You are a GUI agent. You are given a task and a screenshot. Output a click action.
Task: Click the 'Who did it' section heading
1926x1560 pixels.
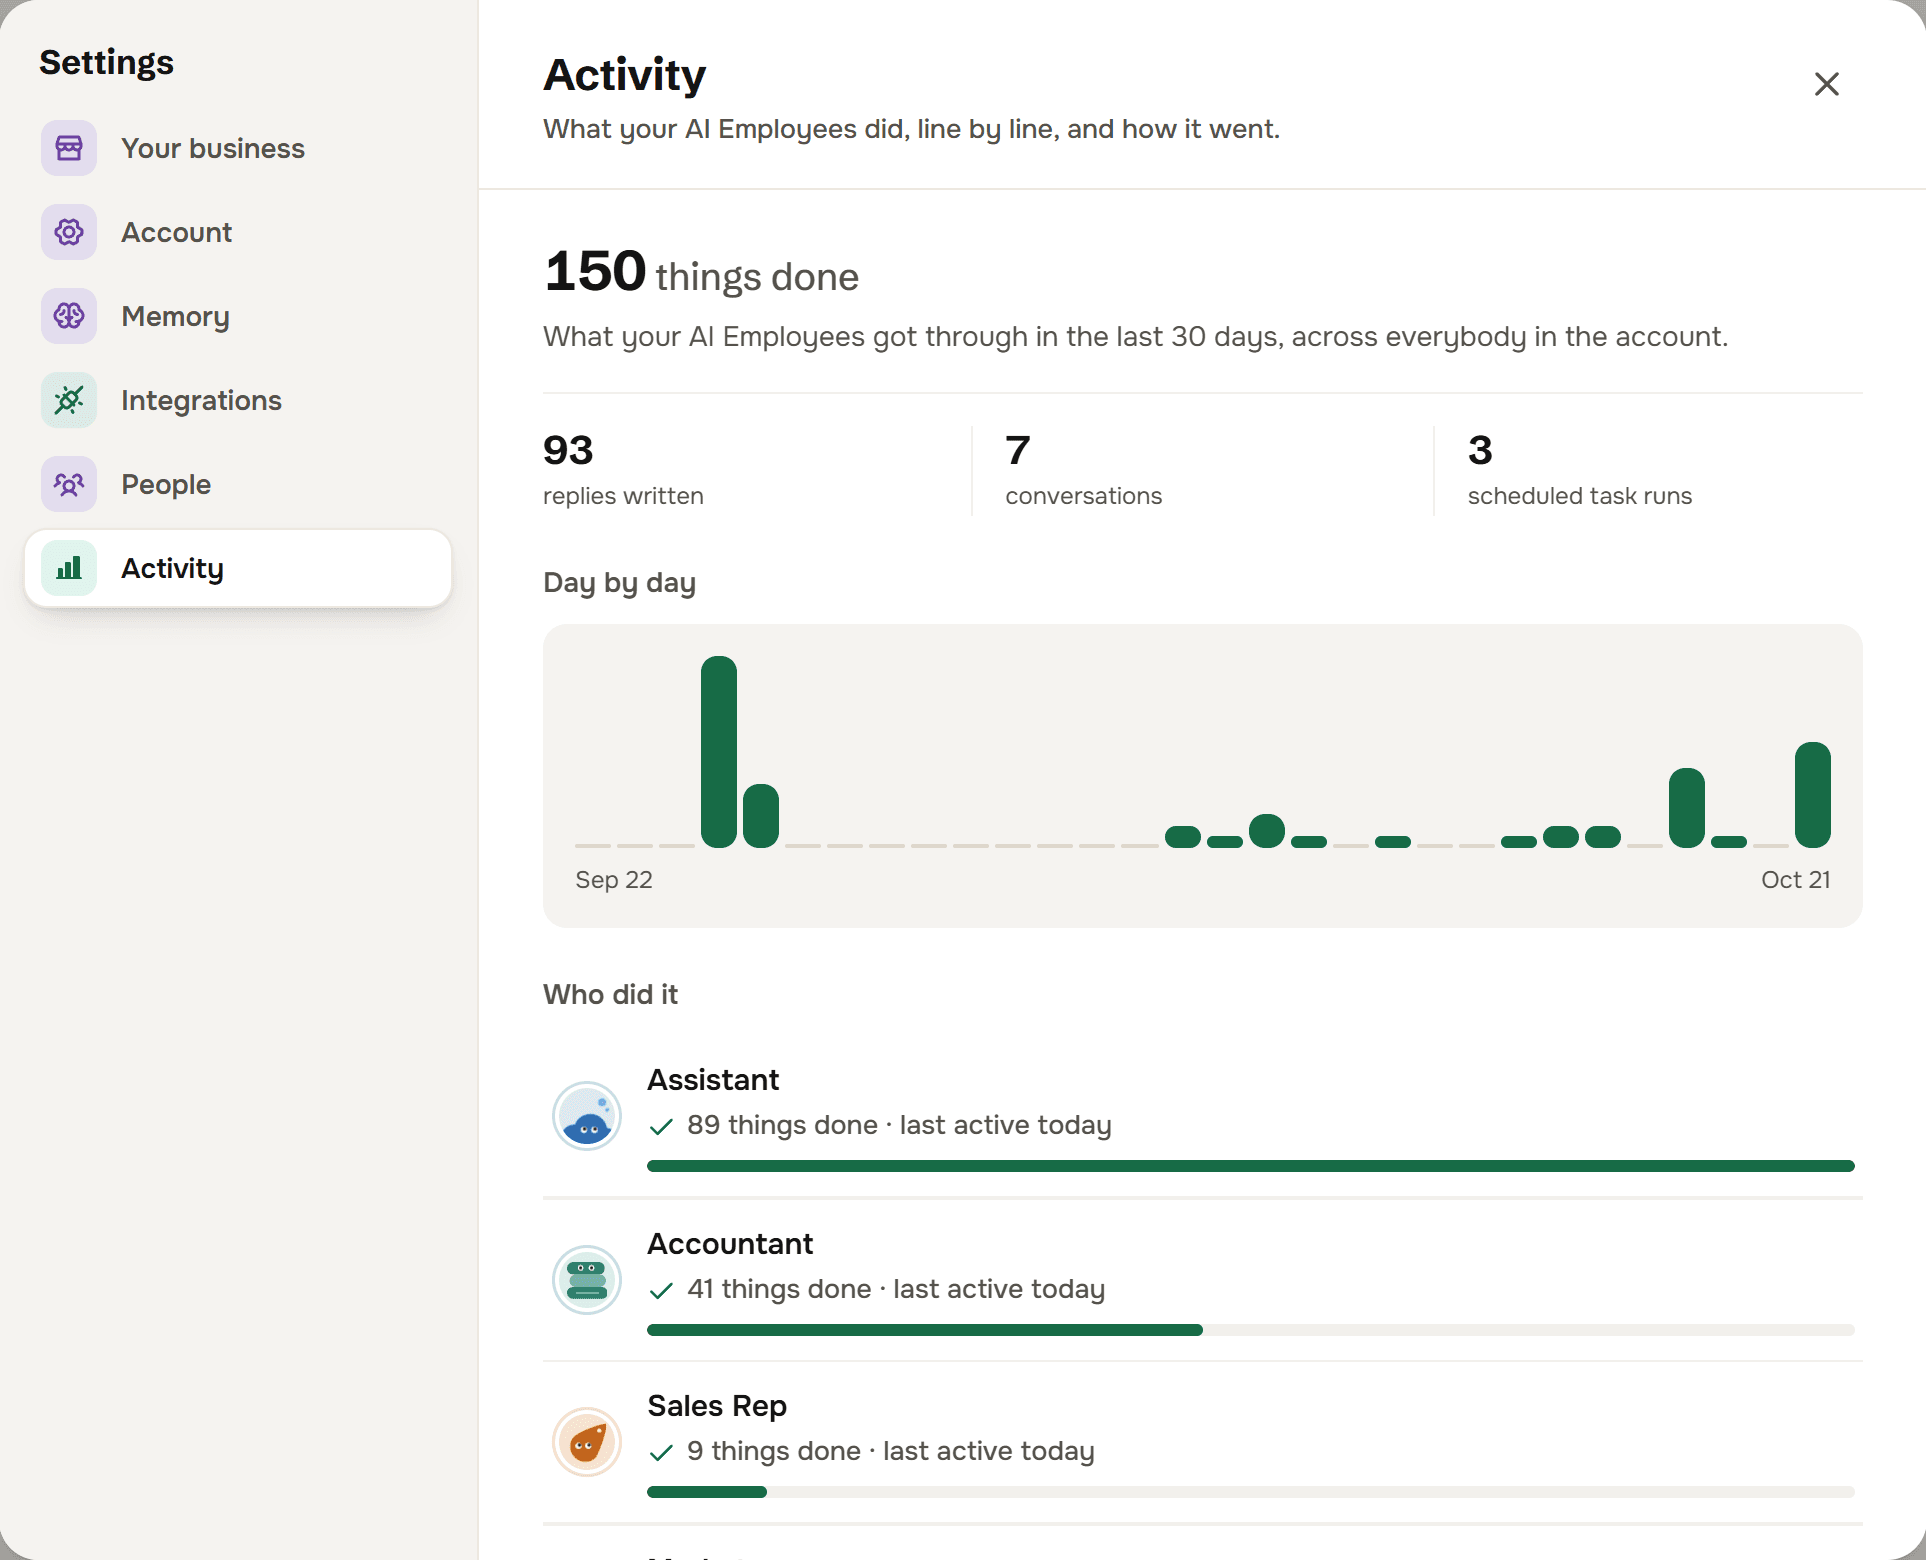tap(610, 994)
